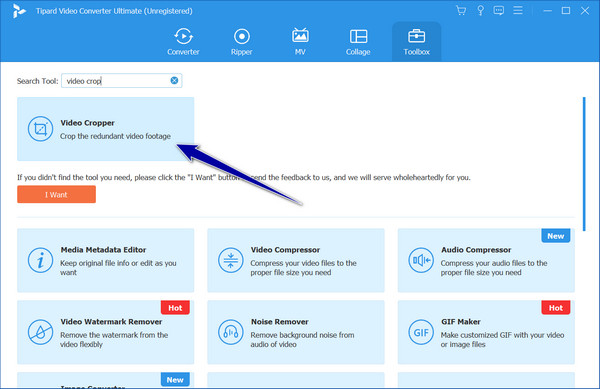Open the shopping cart purchase icon
Screen dimensions: 600x389
coord(461,11)
